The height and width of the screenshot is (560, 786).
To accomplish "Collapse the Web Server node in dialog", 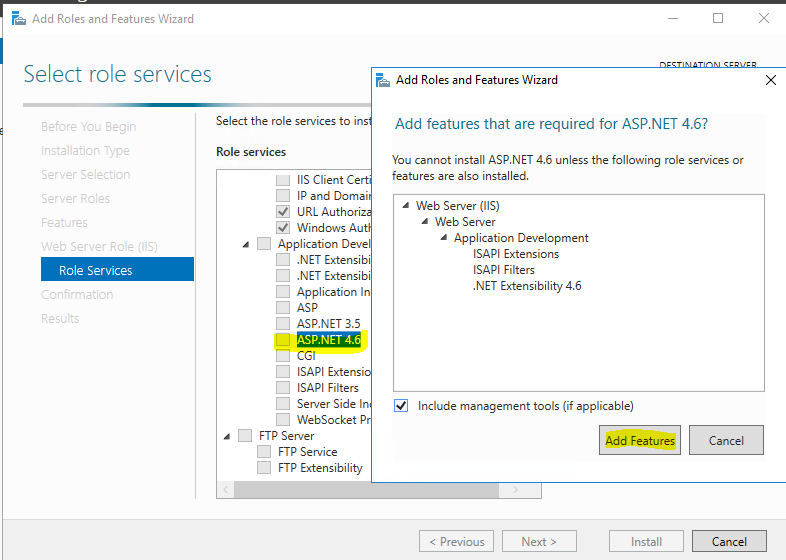I will (425, 222).
